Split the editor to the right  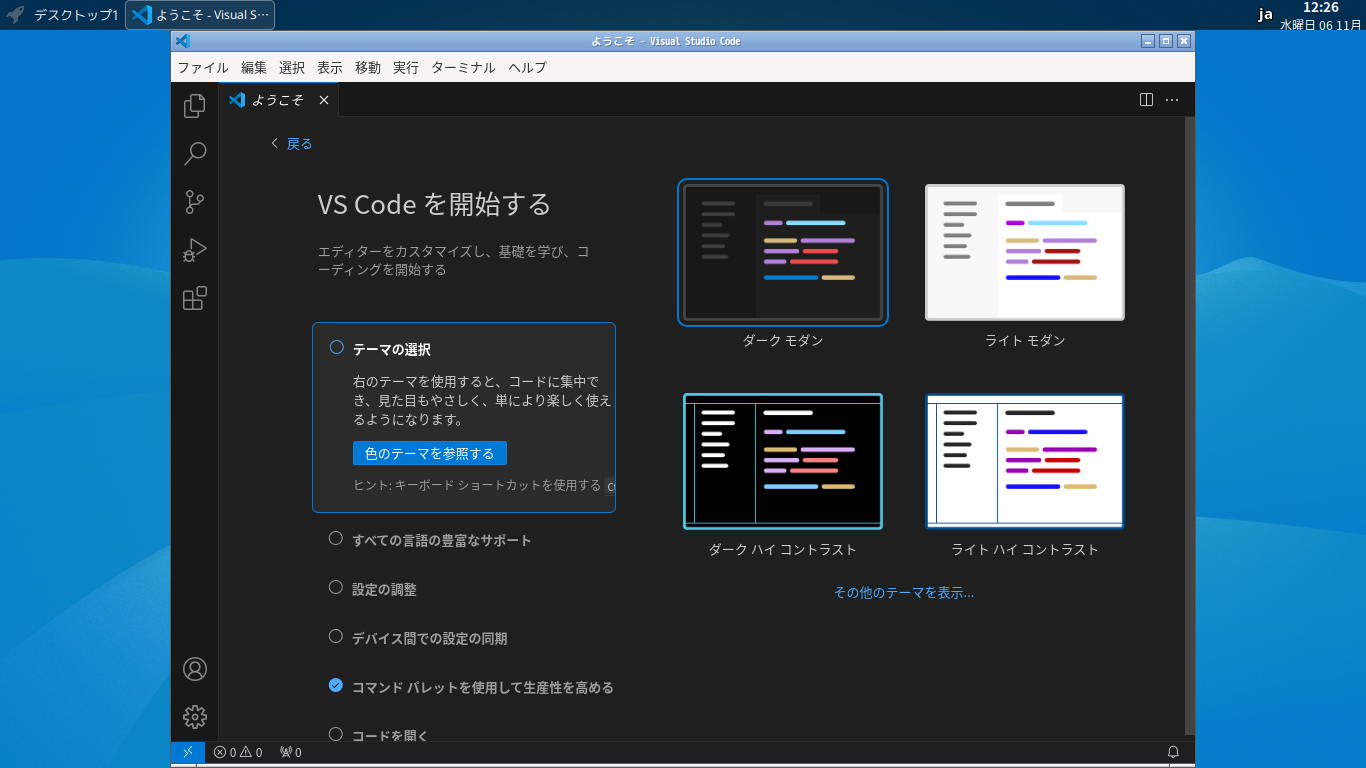tap(1147, 100)
